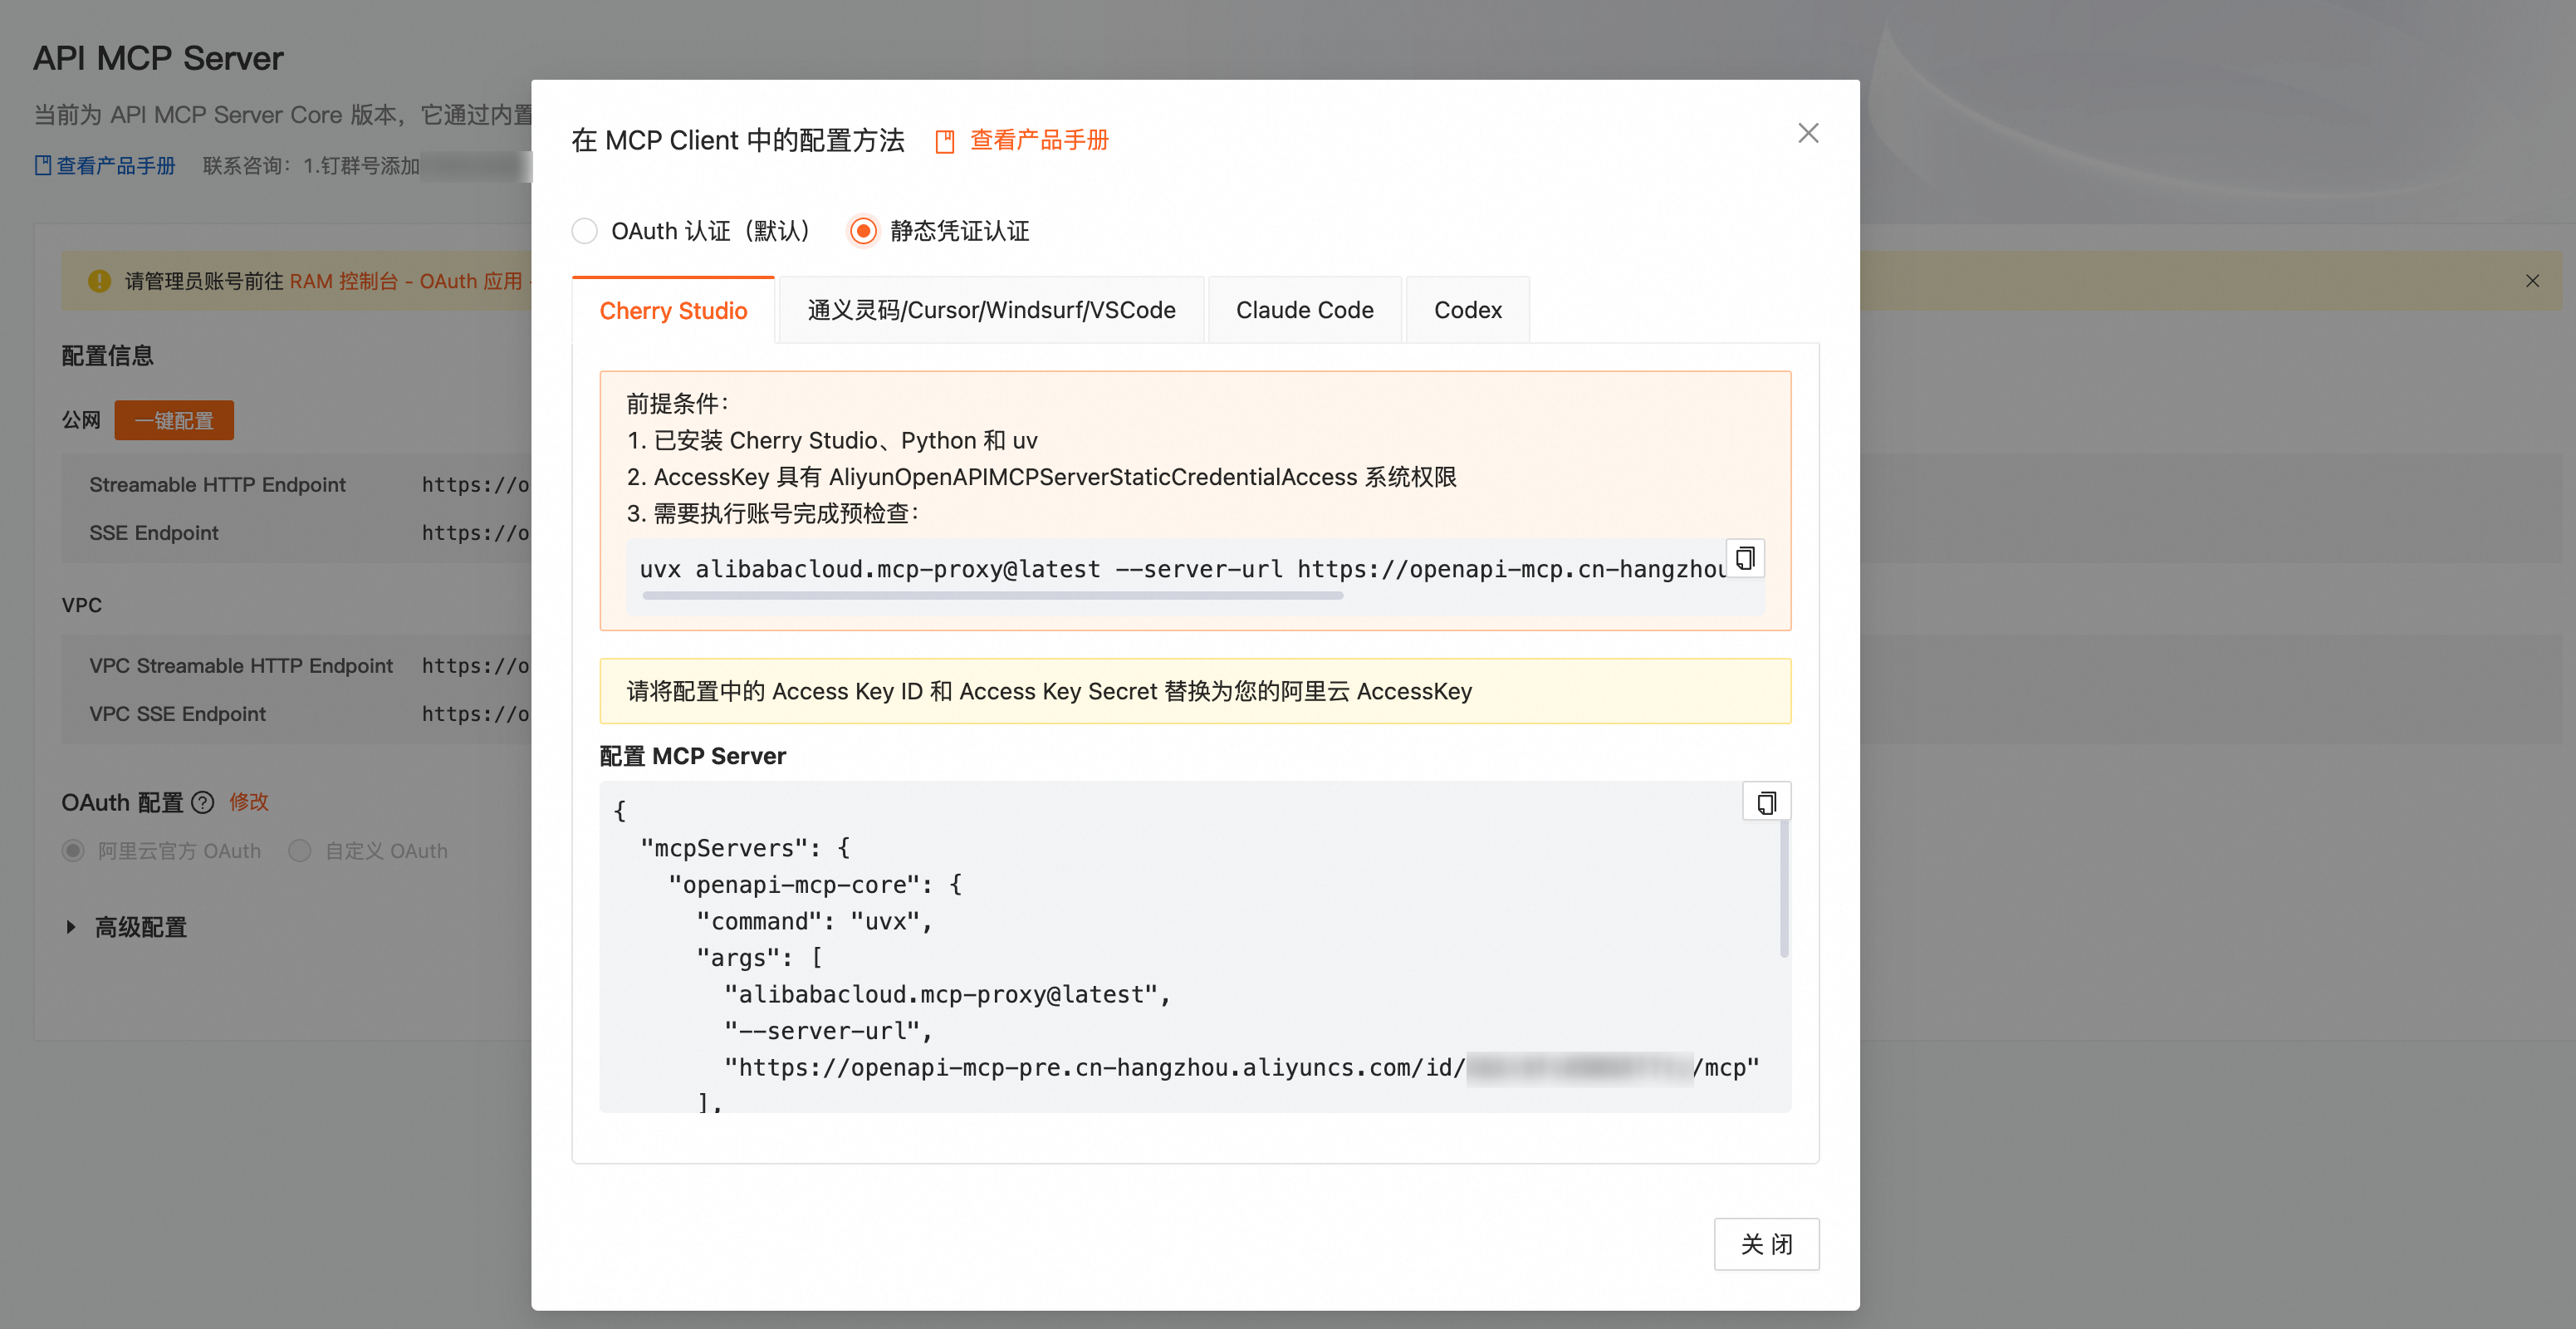The width and height of the screenshot is (2576, 1329).
Task: Click the "mcpServers" line in JSON
Action: [746, 848]
